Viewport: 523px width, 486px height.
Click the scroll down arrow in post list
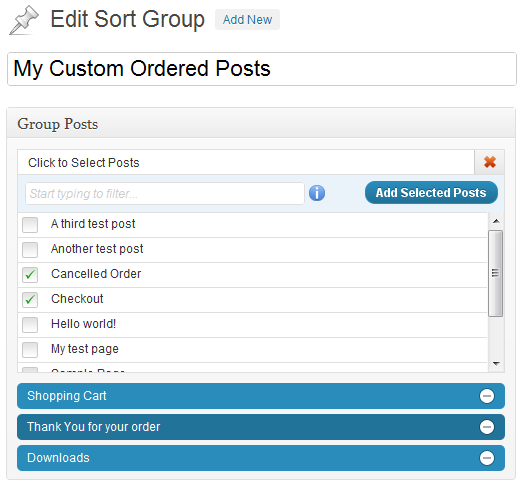(496, 364)
